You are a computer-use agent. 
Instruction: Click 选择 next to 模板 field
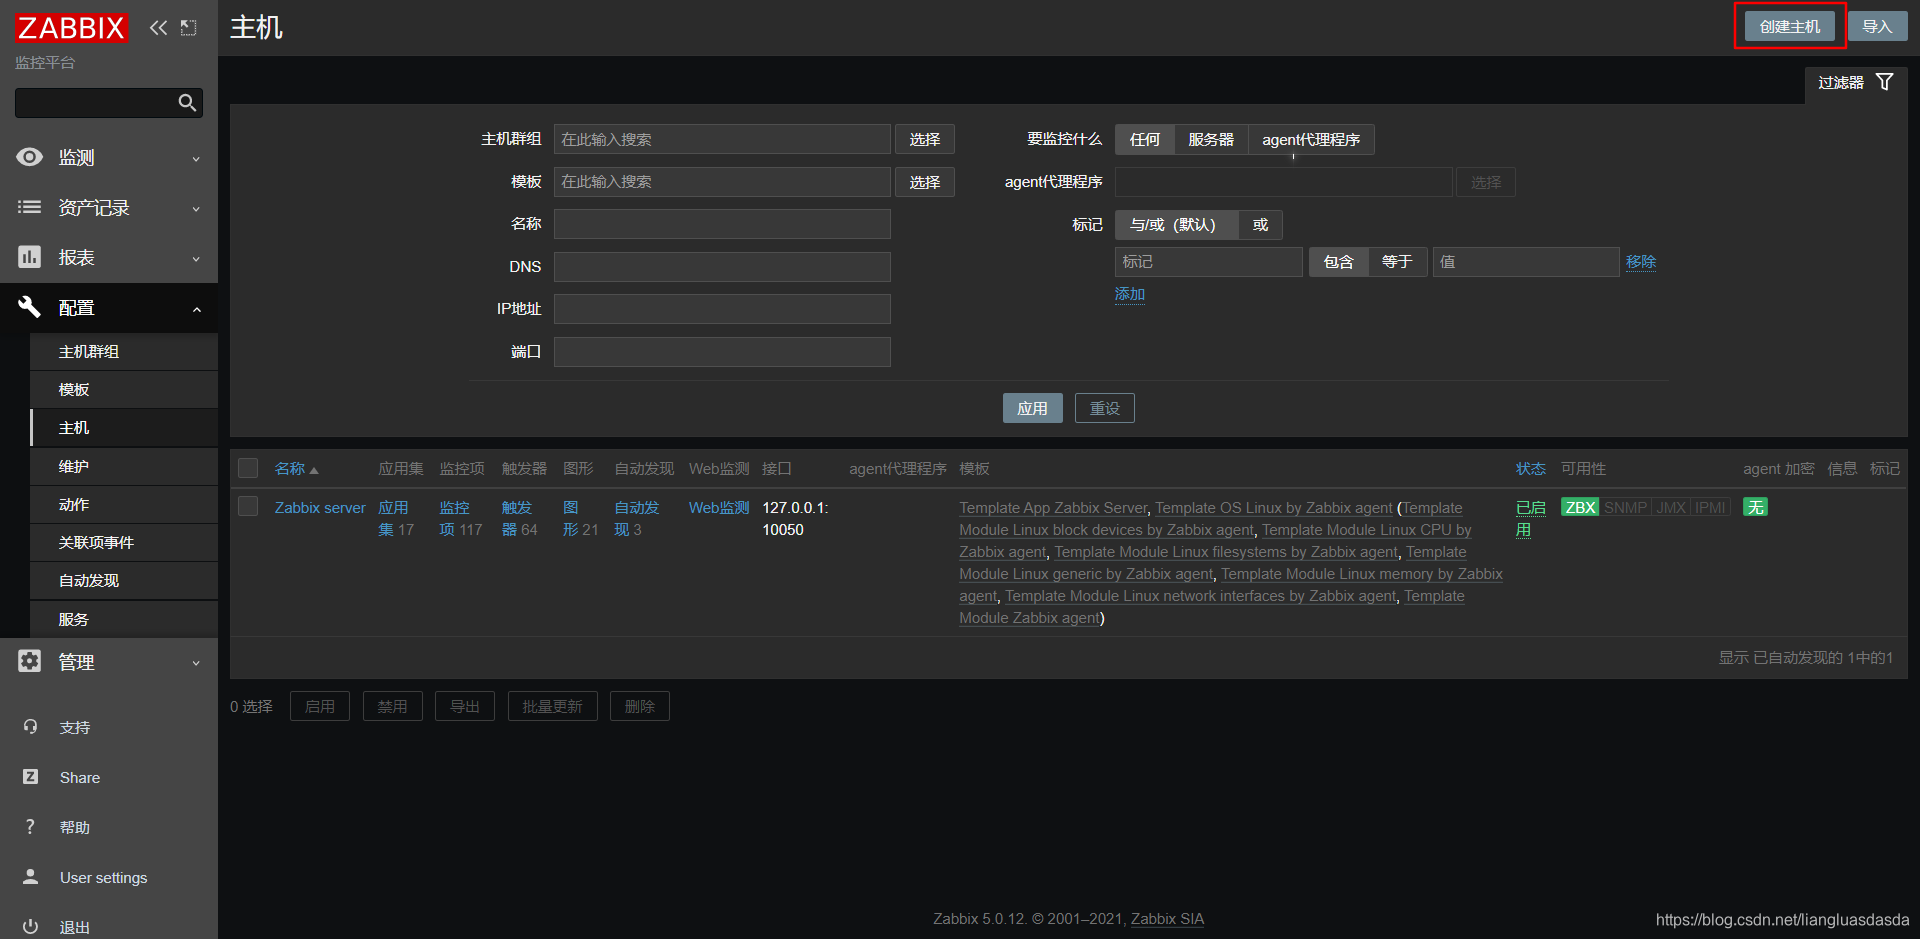[x=925, y=182]
